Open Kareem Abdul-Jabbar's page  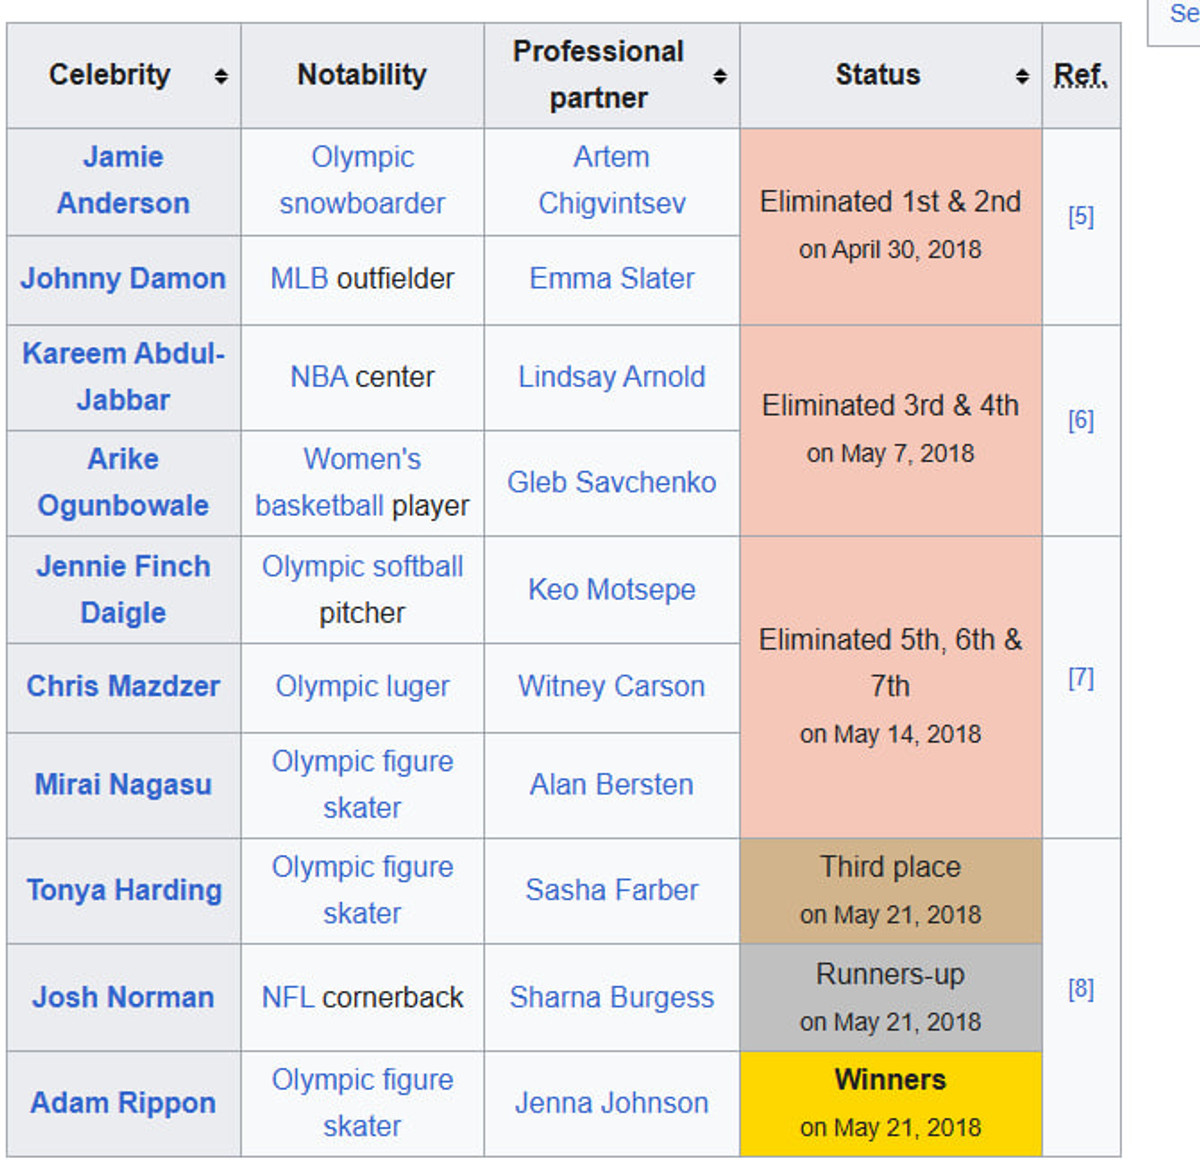pos(123,376)
